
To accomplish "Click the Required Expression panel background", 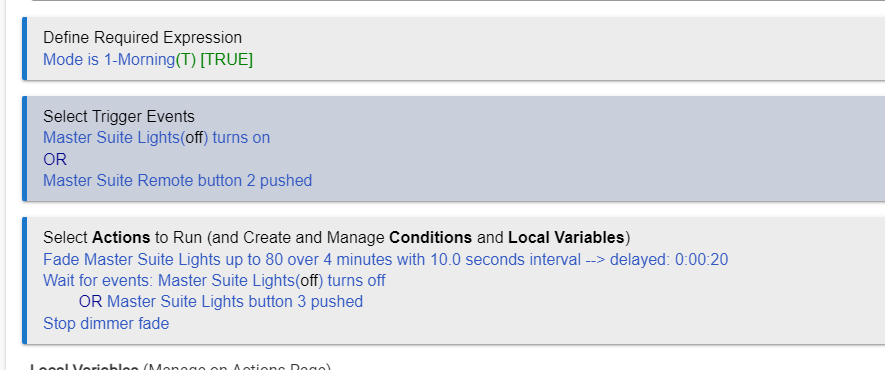I will (x=564, y=49).
